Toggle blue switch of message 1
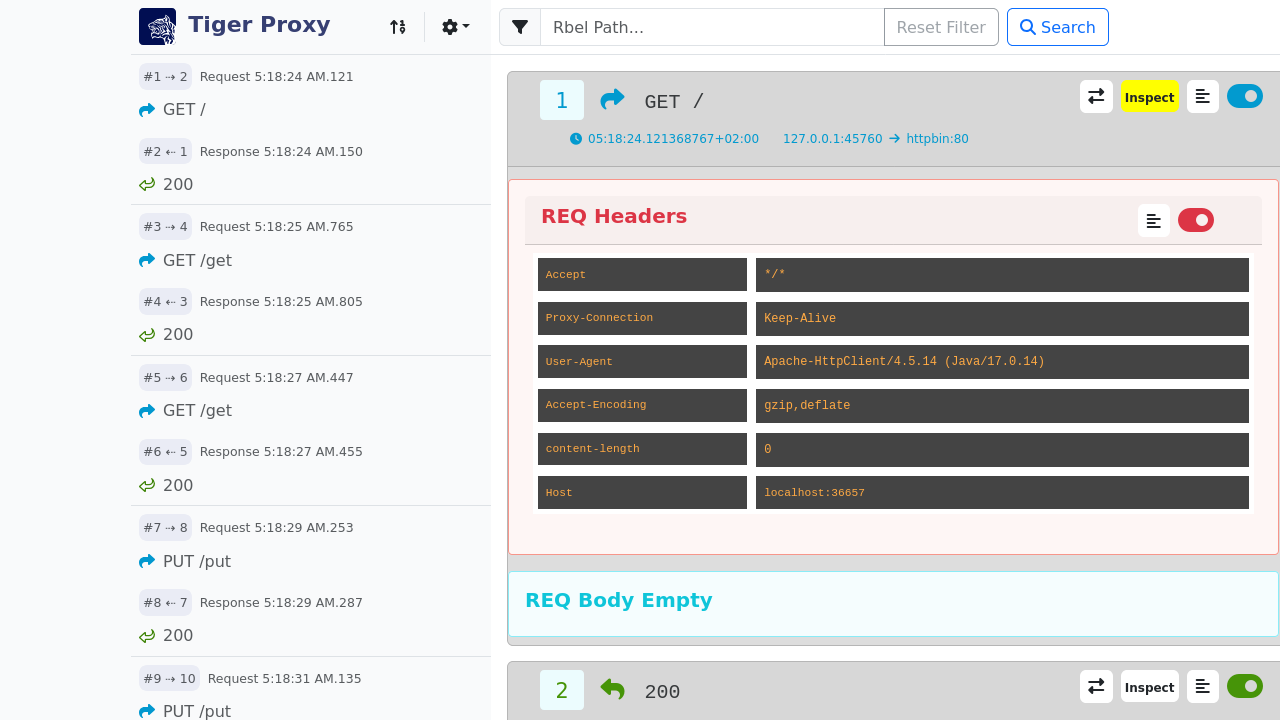Screen dimensions: 1280x720 (1245, 96)
